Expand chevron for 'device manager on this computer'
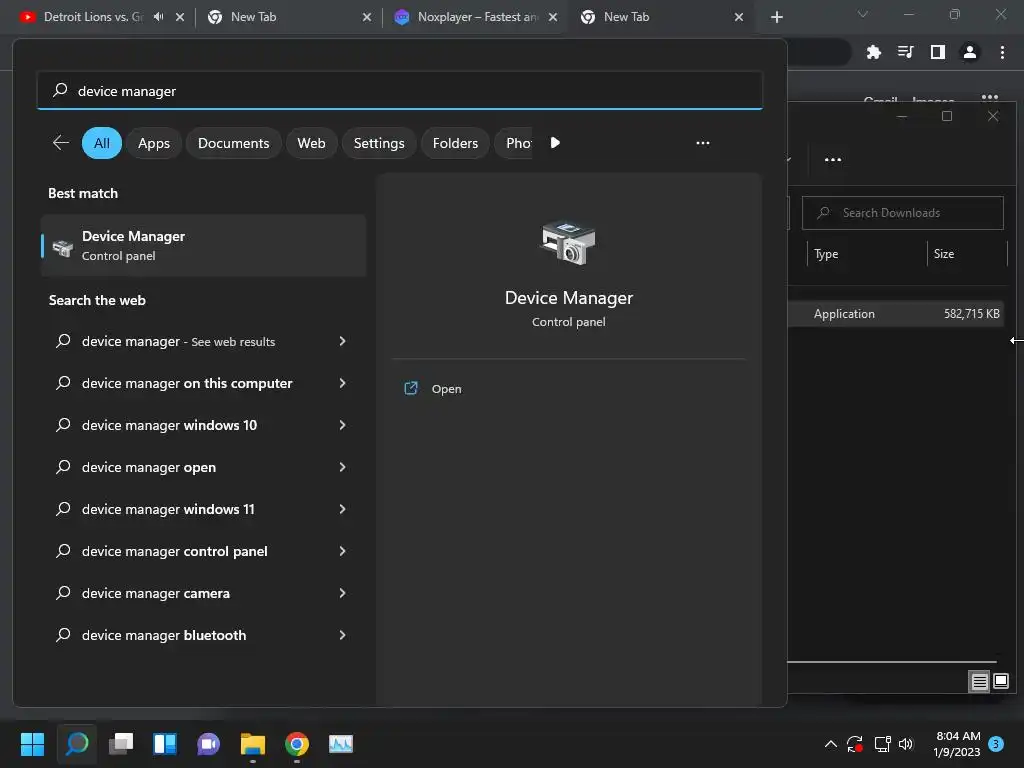 tap(342, 383)
